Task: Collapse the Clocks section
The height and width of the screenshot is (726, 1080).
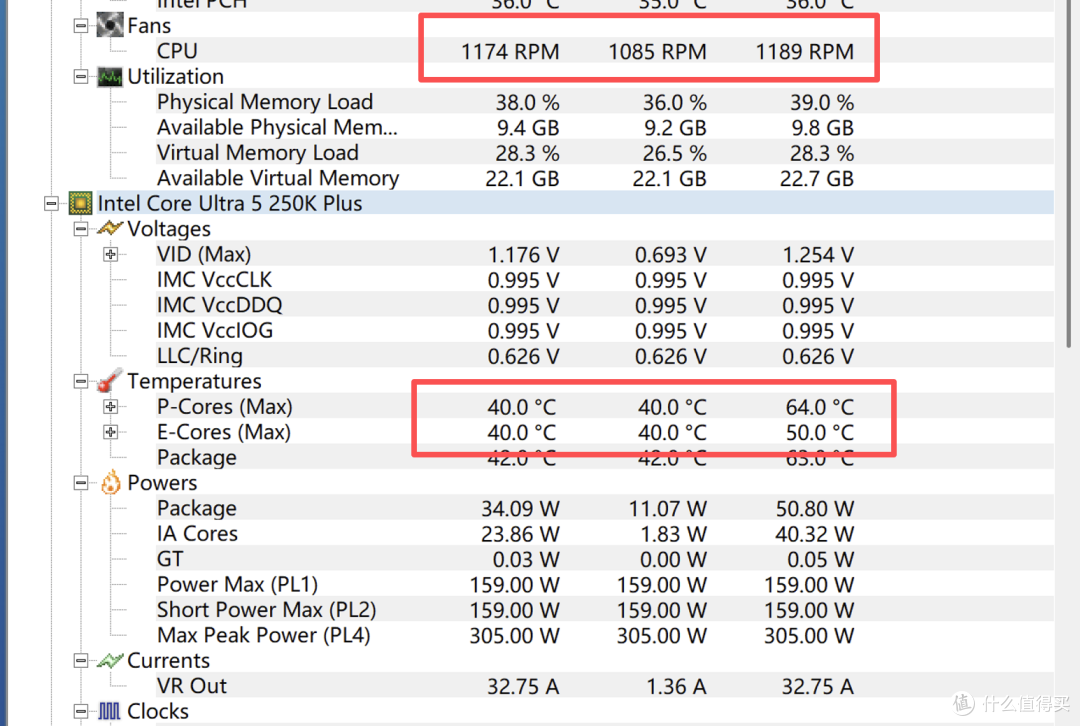Action: click(81, 711)
